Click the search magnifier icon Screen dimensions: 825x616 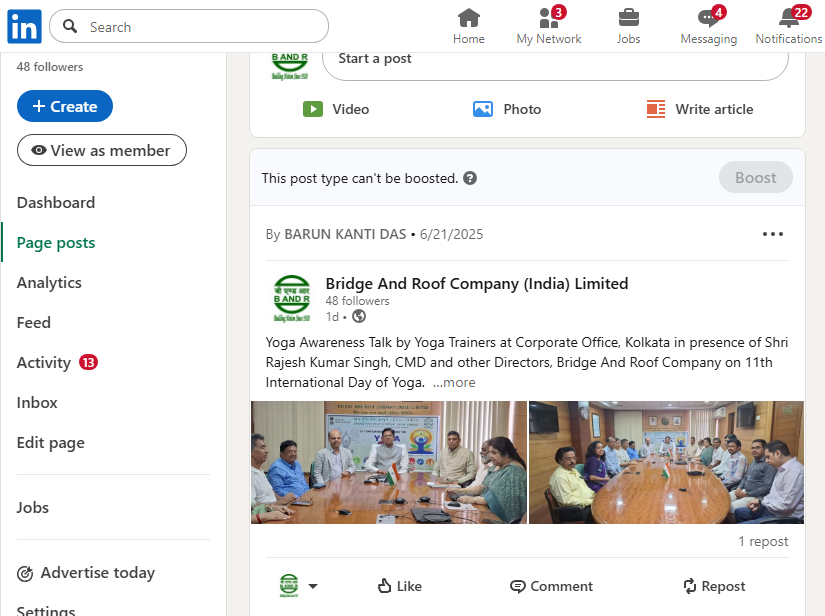(70, 26)
